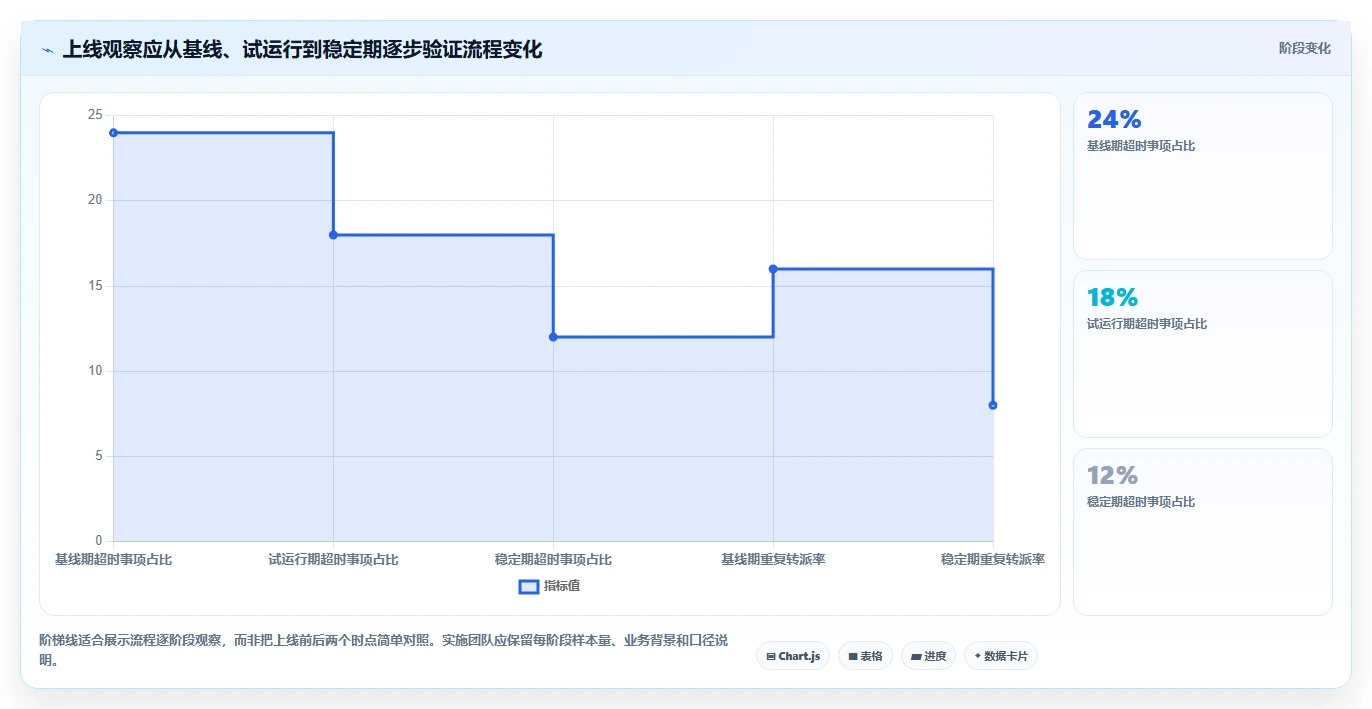Screen dimensions: 1372x709
Task: Click the y-axis value 15
Action: tap(95, 286)
